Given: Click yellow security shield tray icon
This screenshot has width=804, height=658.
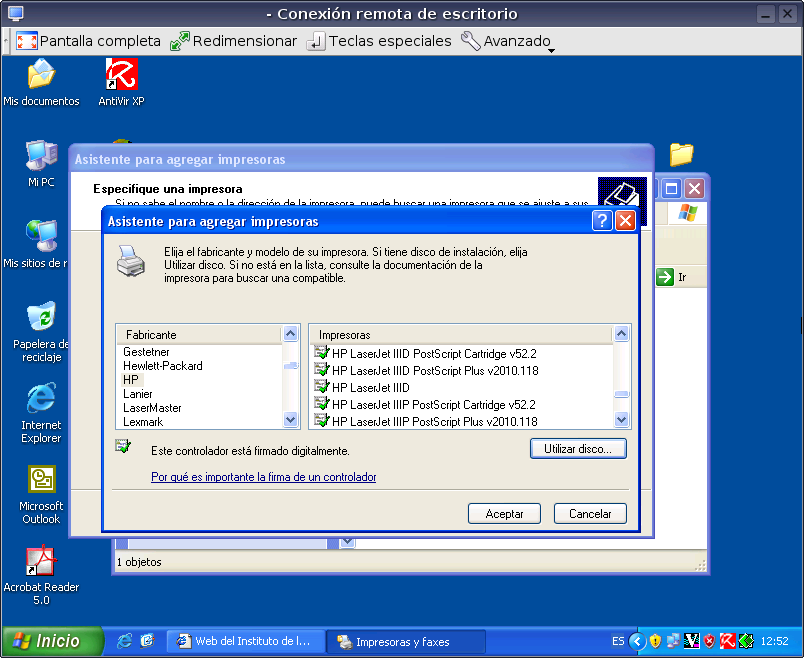Looking at the screenshot, I should pyautogui.click(x=655, y=641).
